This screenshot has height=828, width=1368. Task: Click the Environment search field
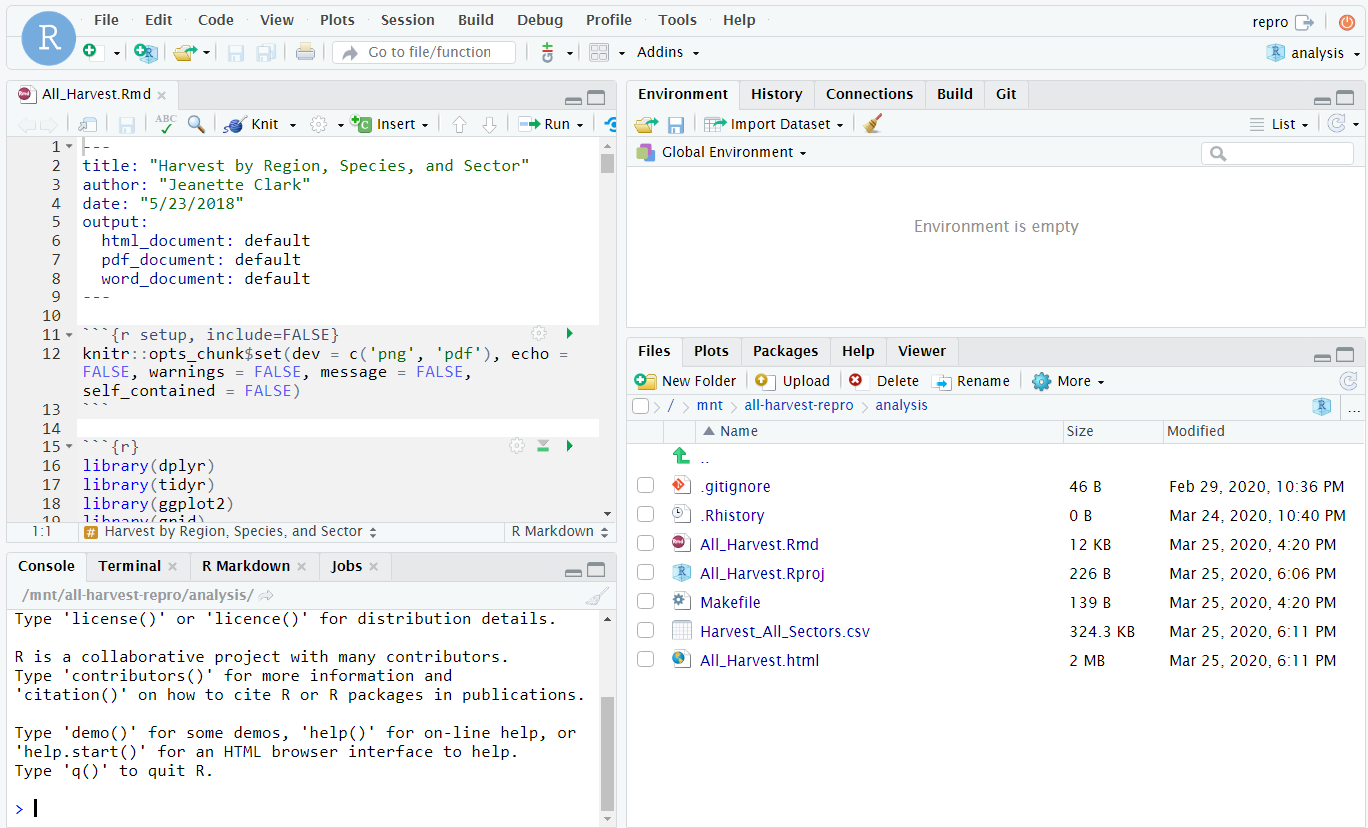[x=1277, y=153]
